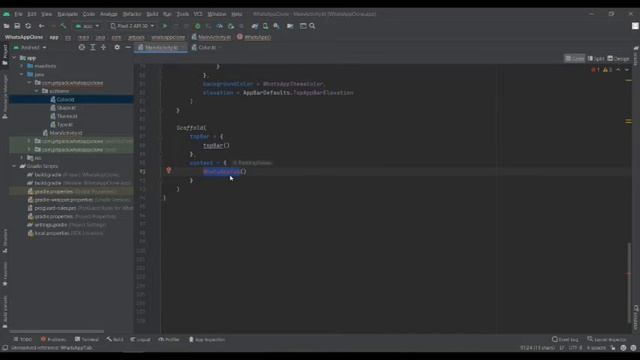This screenshot has height=360, width=640.
Task: Open the project panel settings gear
Action: click(x=117, y=47)
